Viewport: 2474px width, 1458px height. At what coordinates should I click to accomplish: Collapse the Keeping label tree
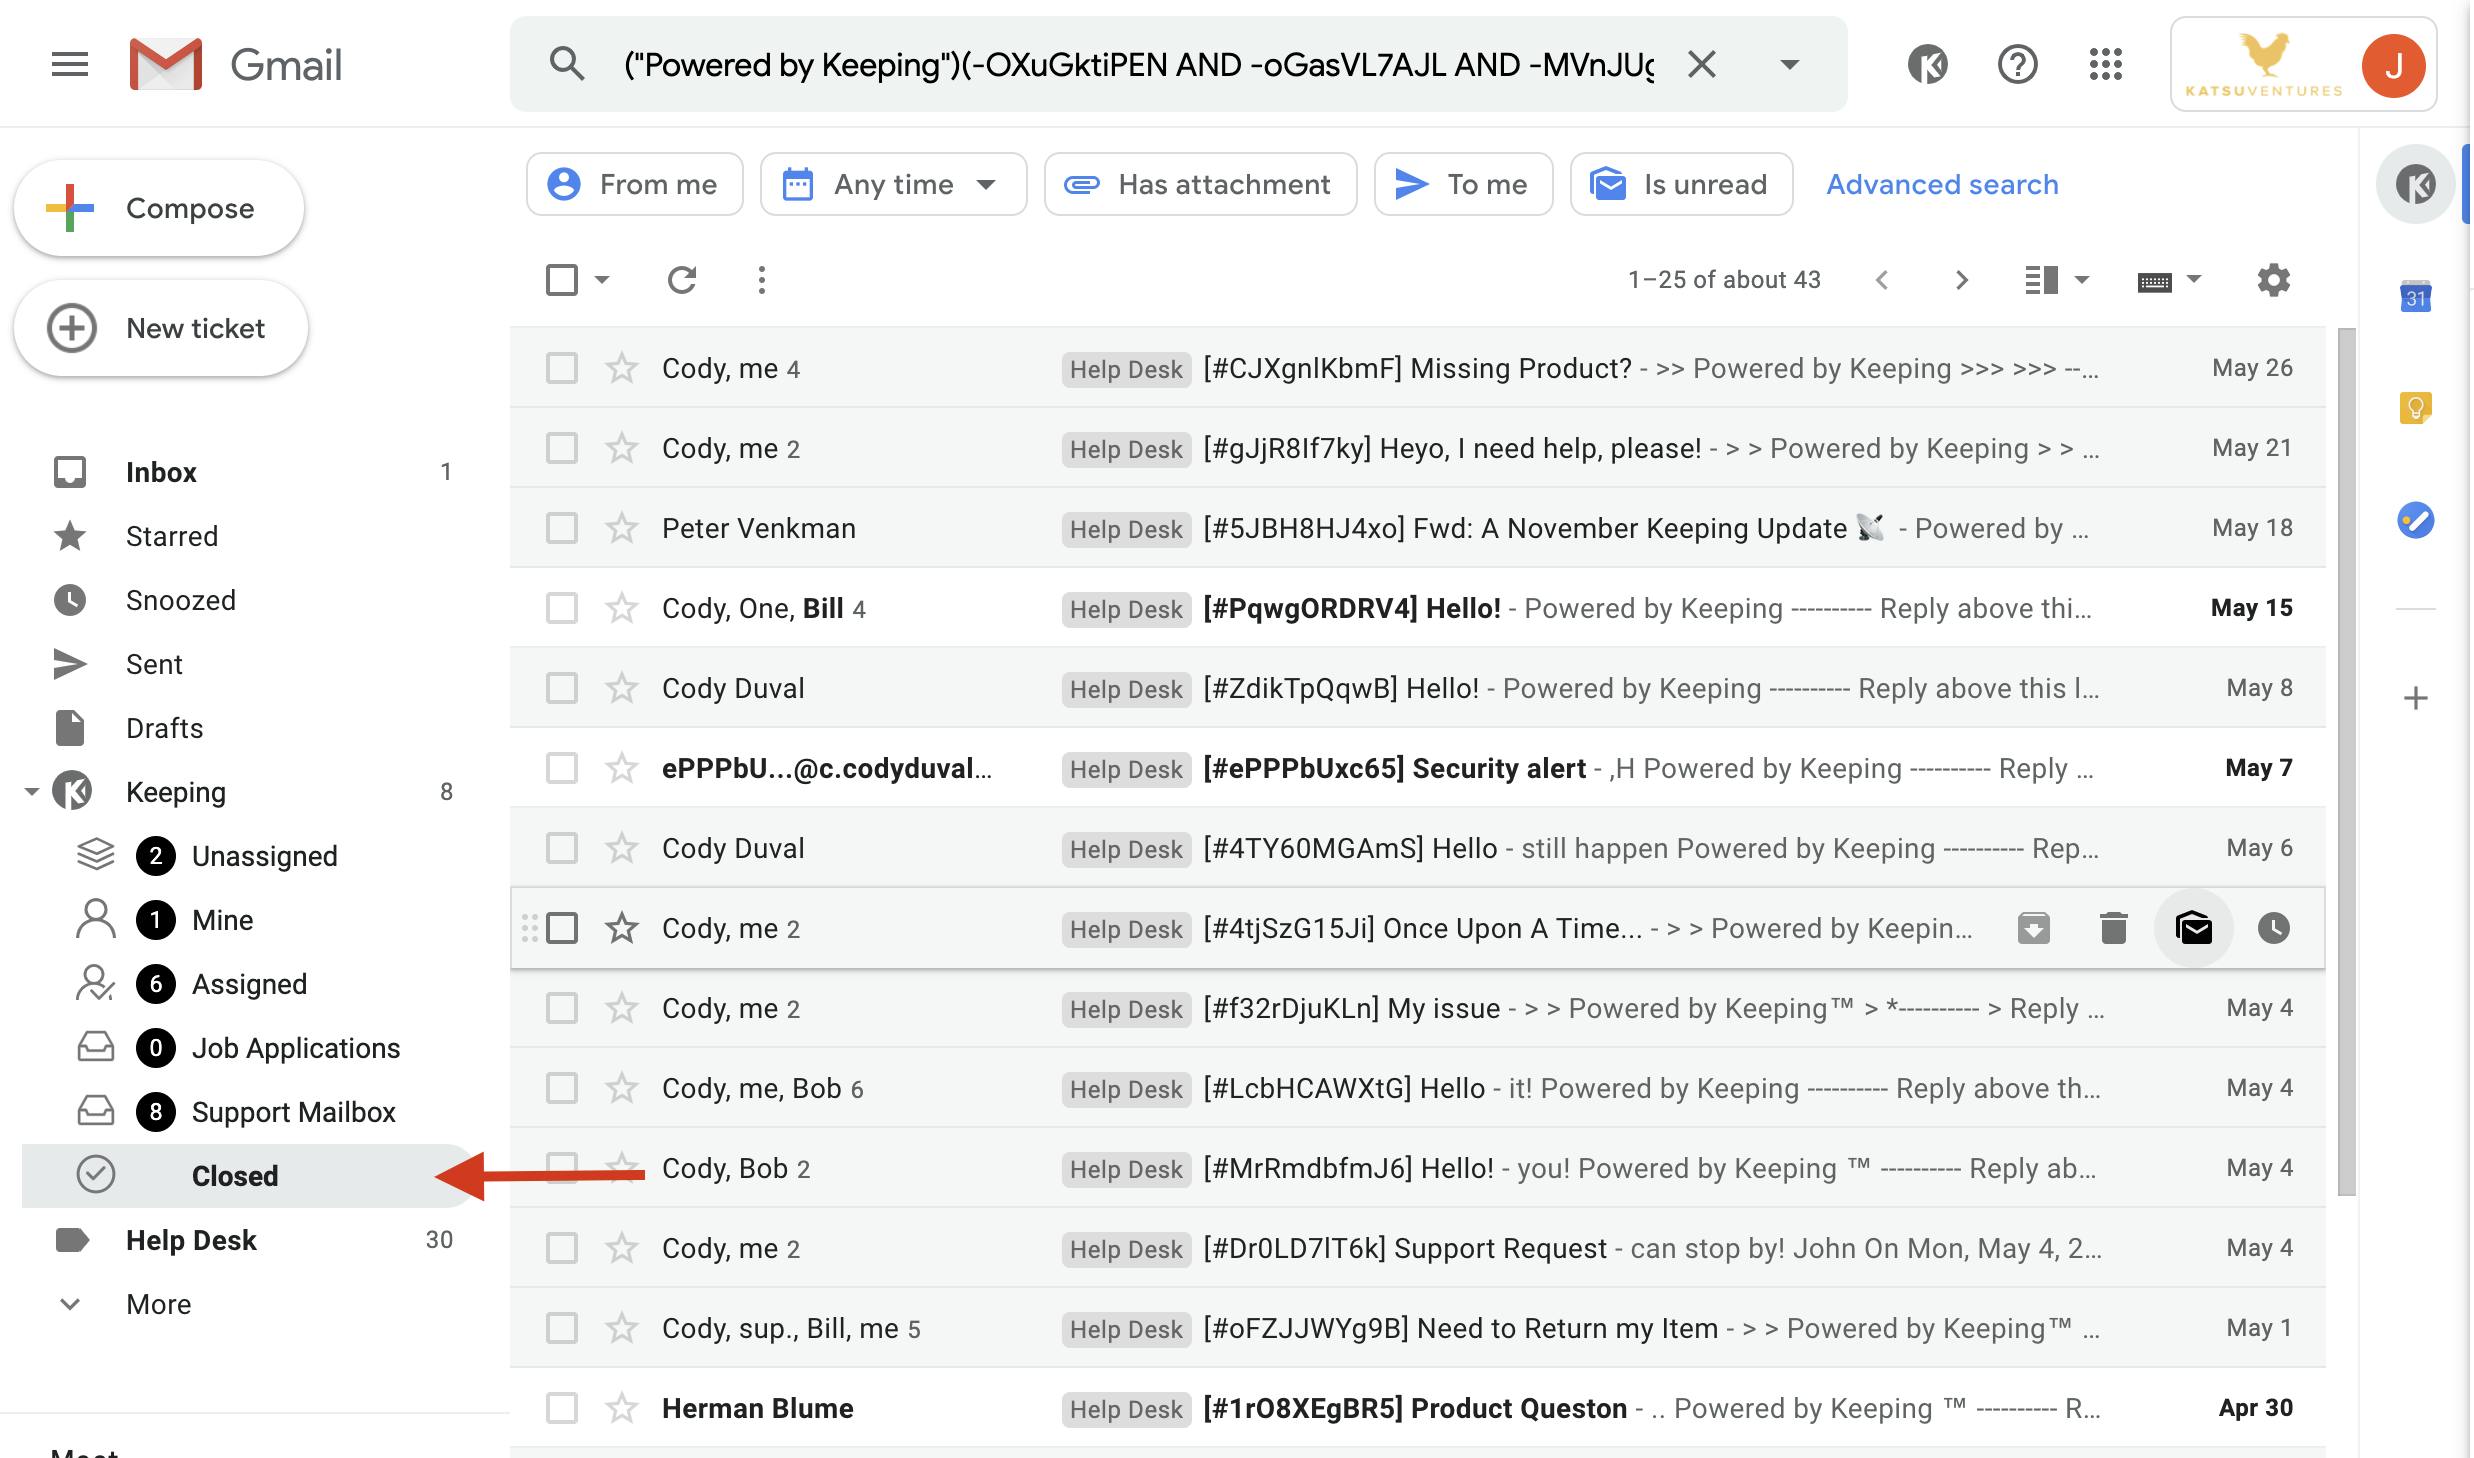(x=32, y=792)
